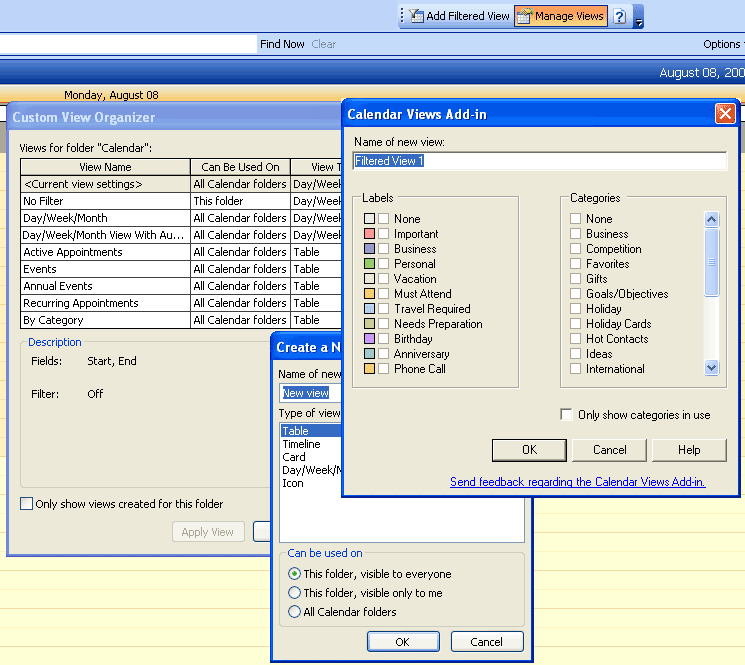745x665 pixels.
Task: Click the Name of new view text field
Action: [540, 161]
